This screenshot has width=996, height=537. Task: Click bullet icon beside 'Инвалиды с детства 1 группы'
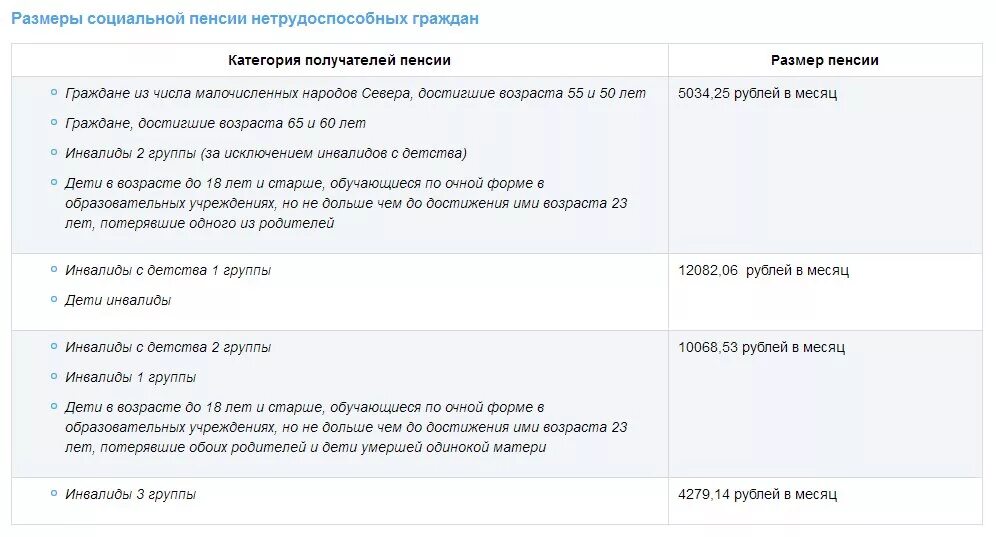tap(54, 269)
